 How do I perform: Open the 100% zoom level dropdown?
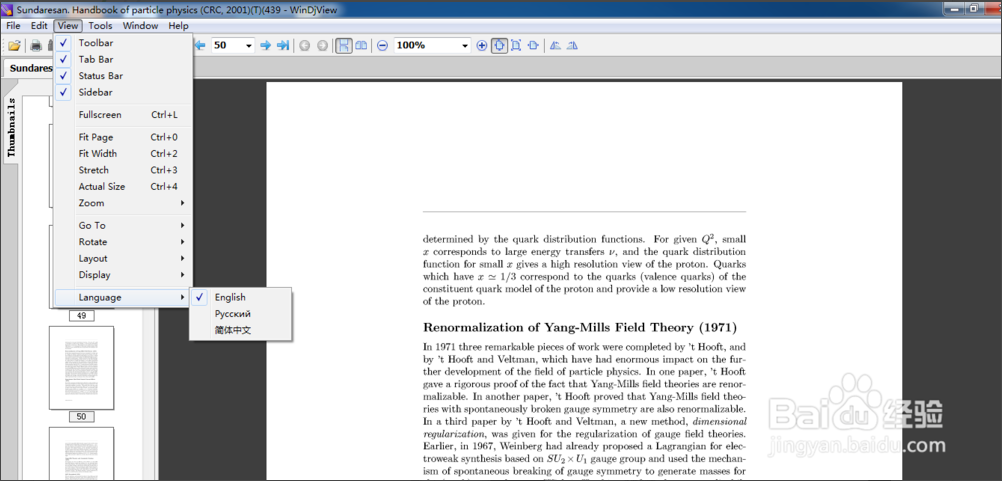(465, 45)
